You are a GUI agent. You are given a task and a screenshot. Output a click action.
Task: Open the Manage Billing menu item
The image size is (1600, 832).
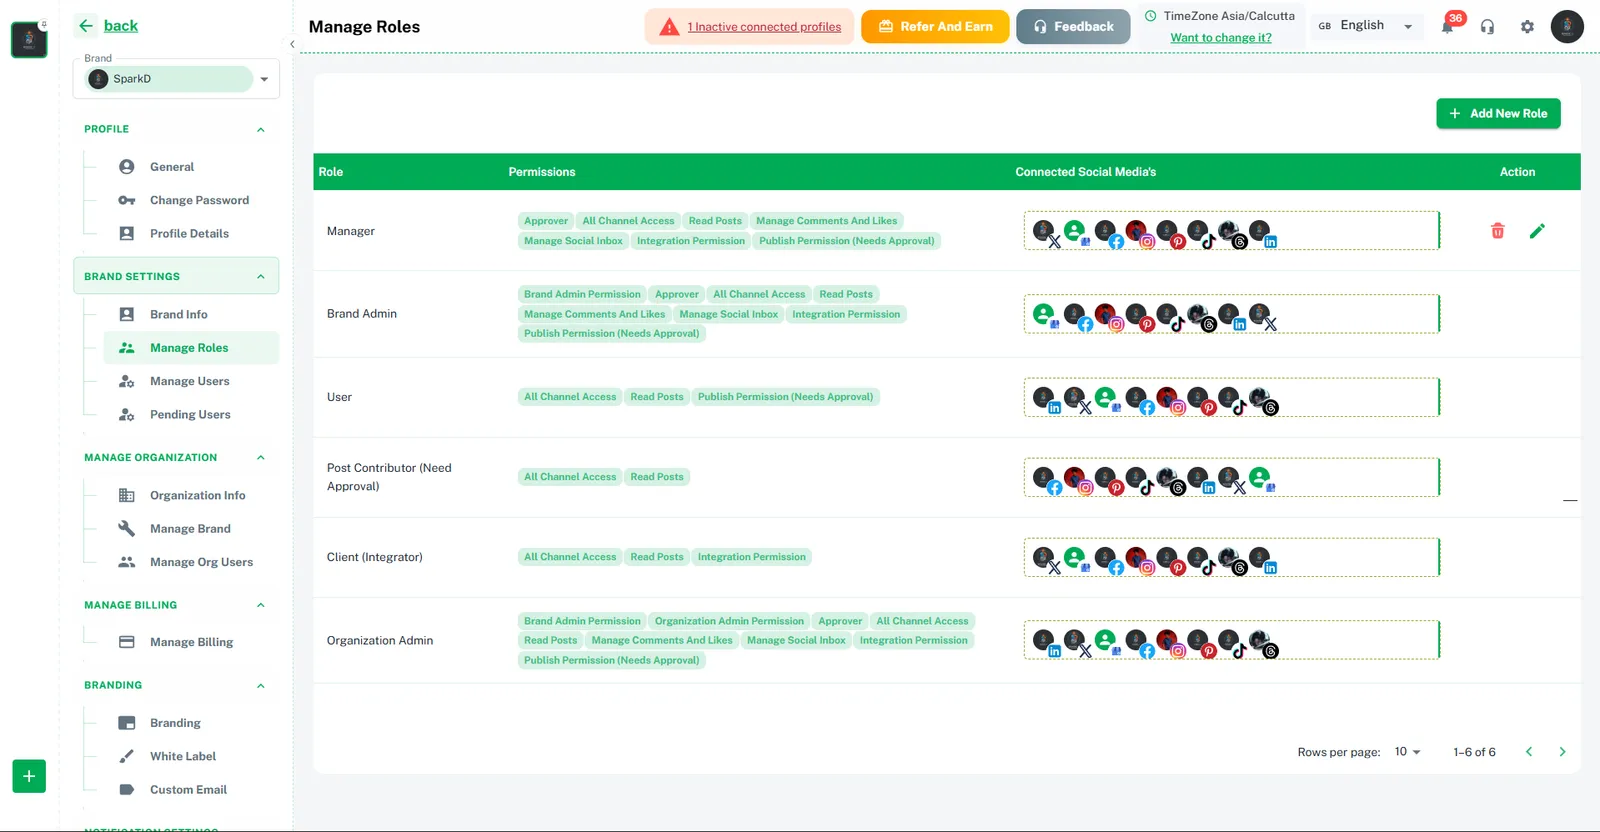pos(191,642)
